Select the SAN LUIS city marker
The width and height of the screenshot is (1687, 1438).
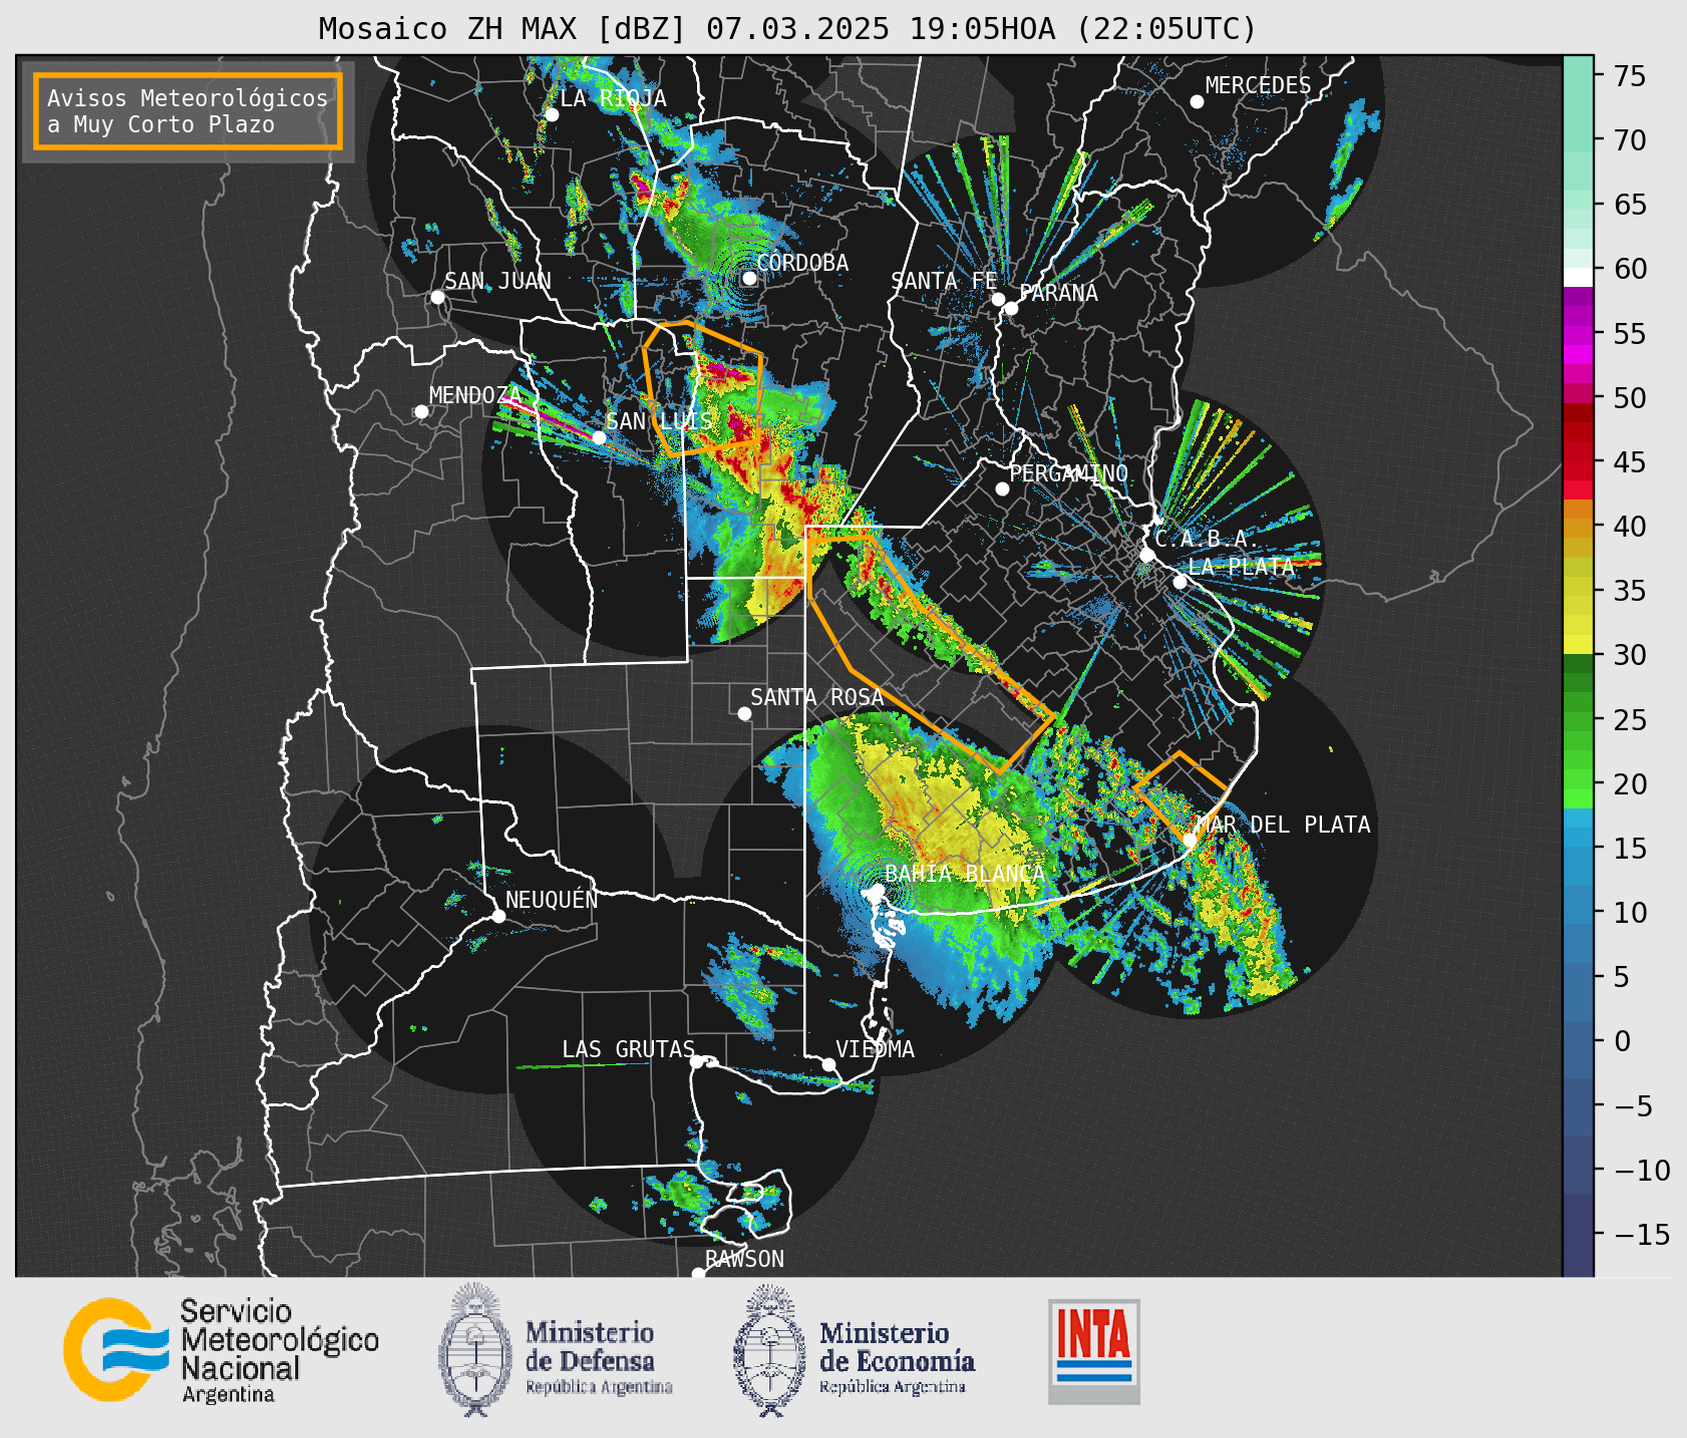[x=598, y=437]
